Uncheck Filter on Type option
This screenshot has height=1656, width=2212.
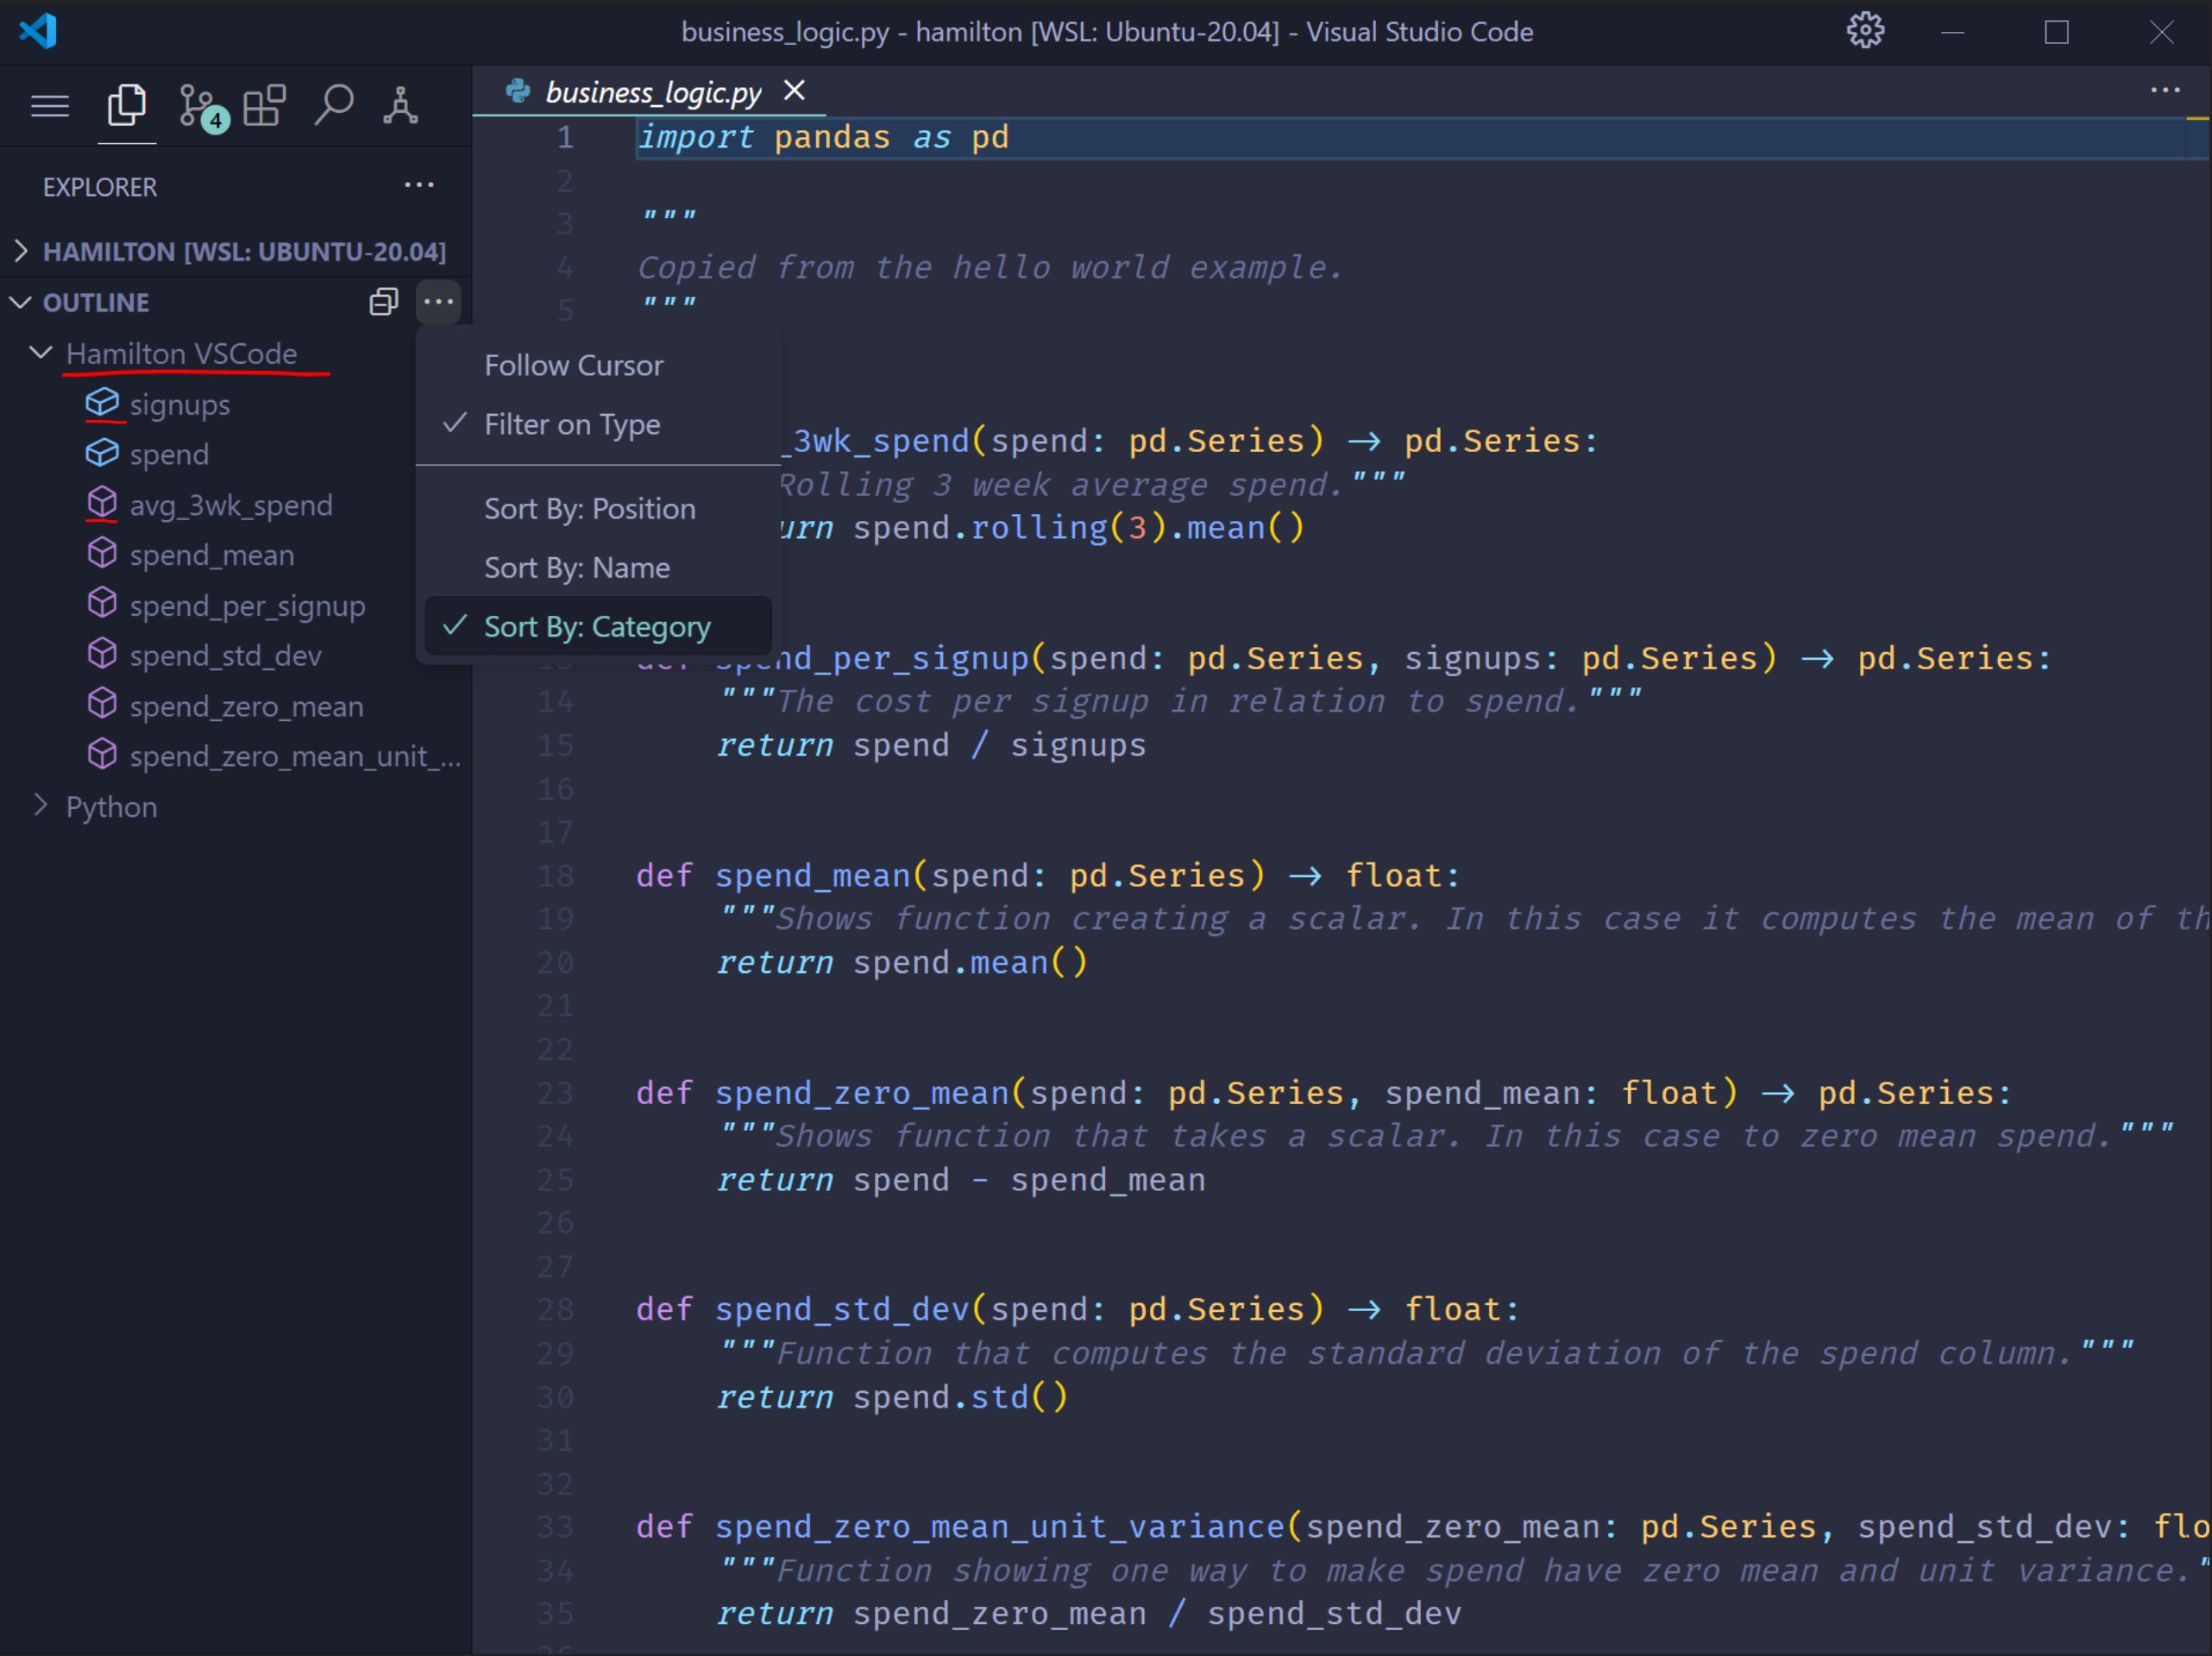pyautogui.click(x=571, y=424)
